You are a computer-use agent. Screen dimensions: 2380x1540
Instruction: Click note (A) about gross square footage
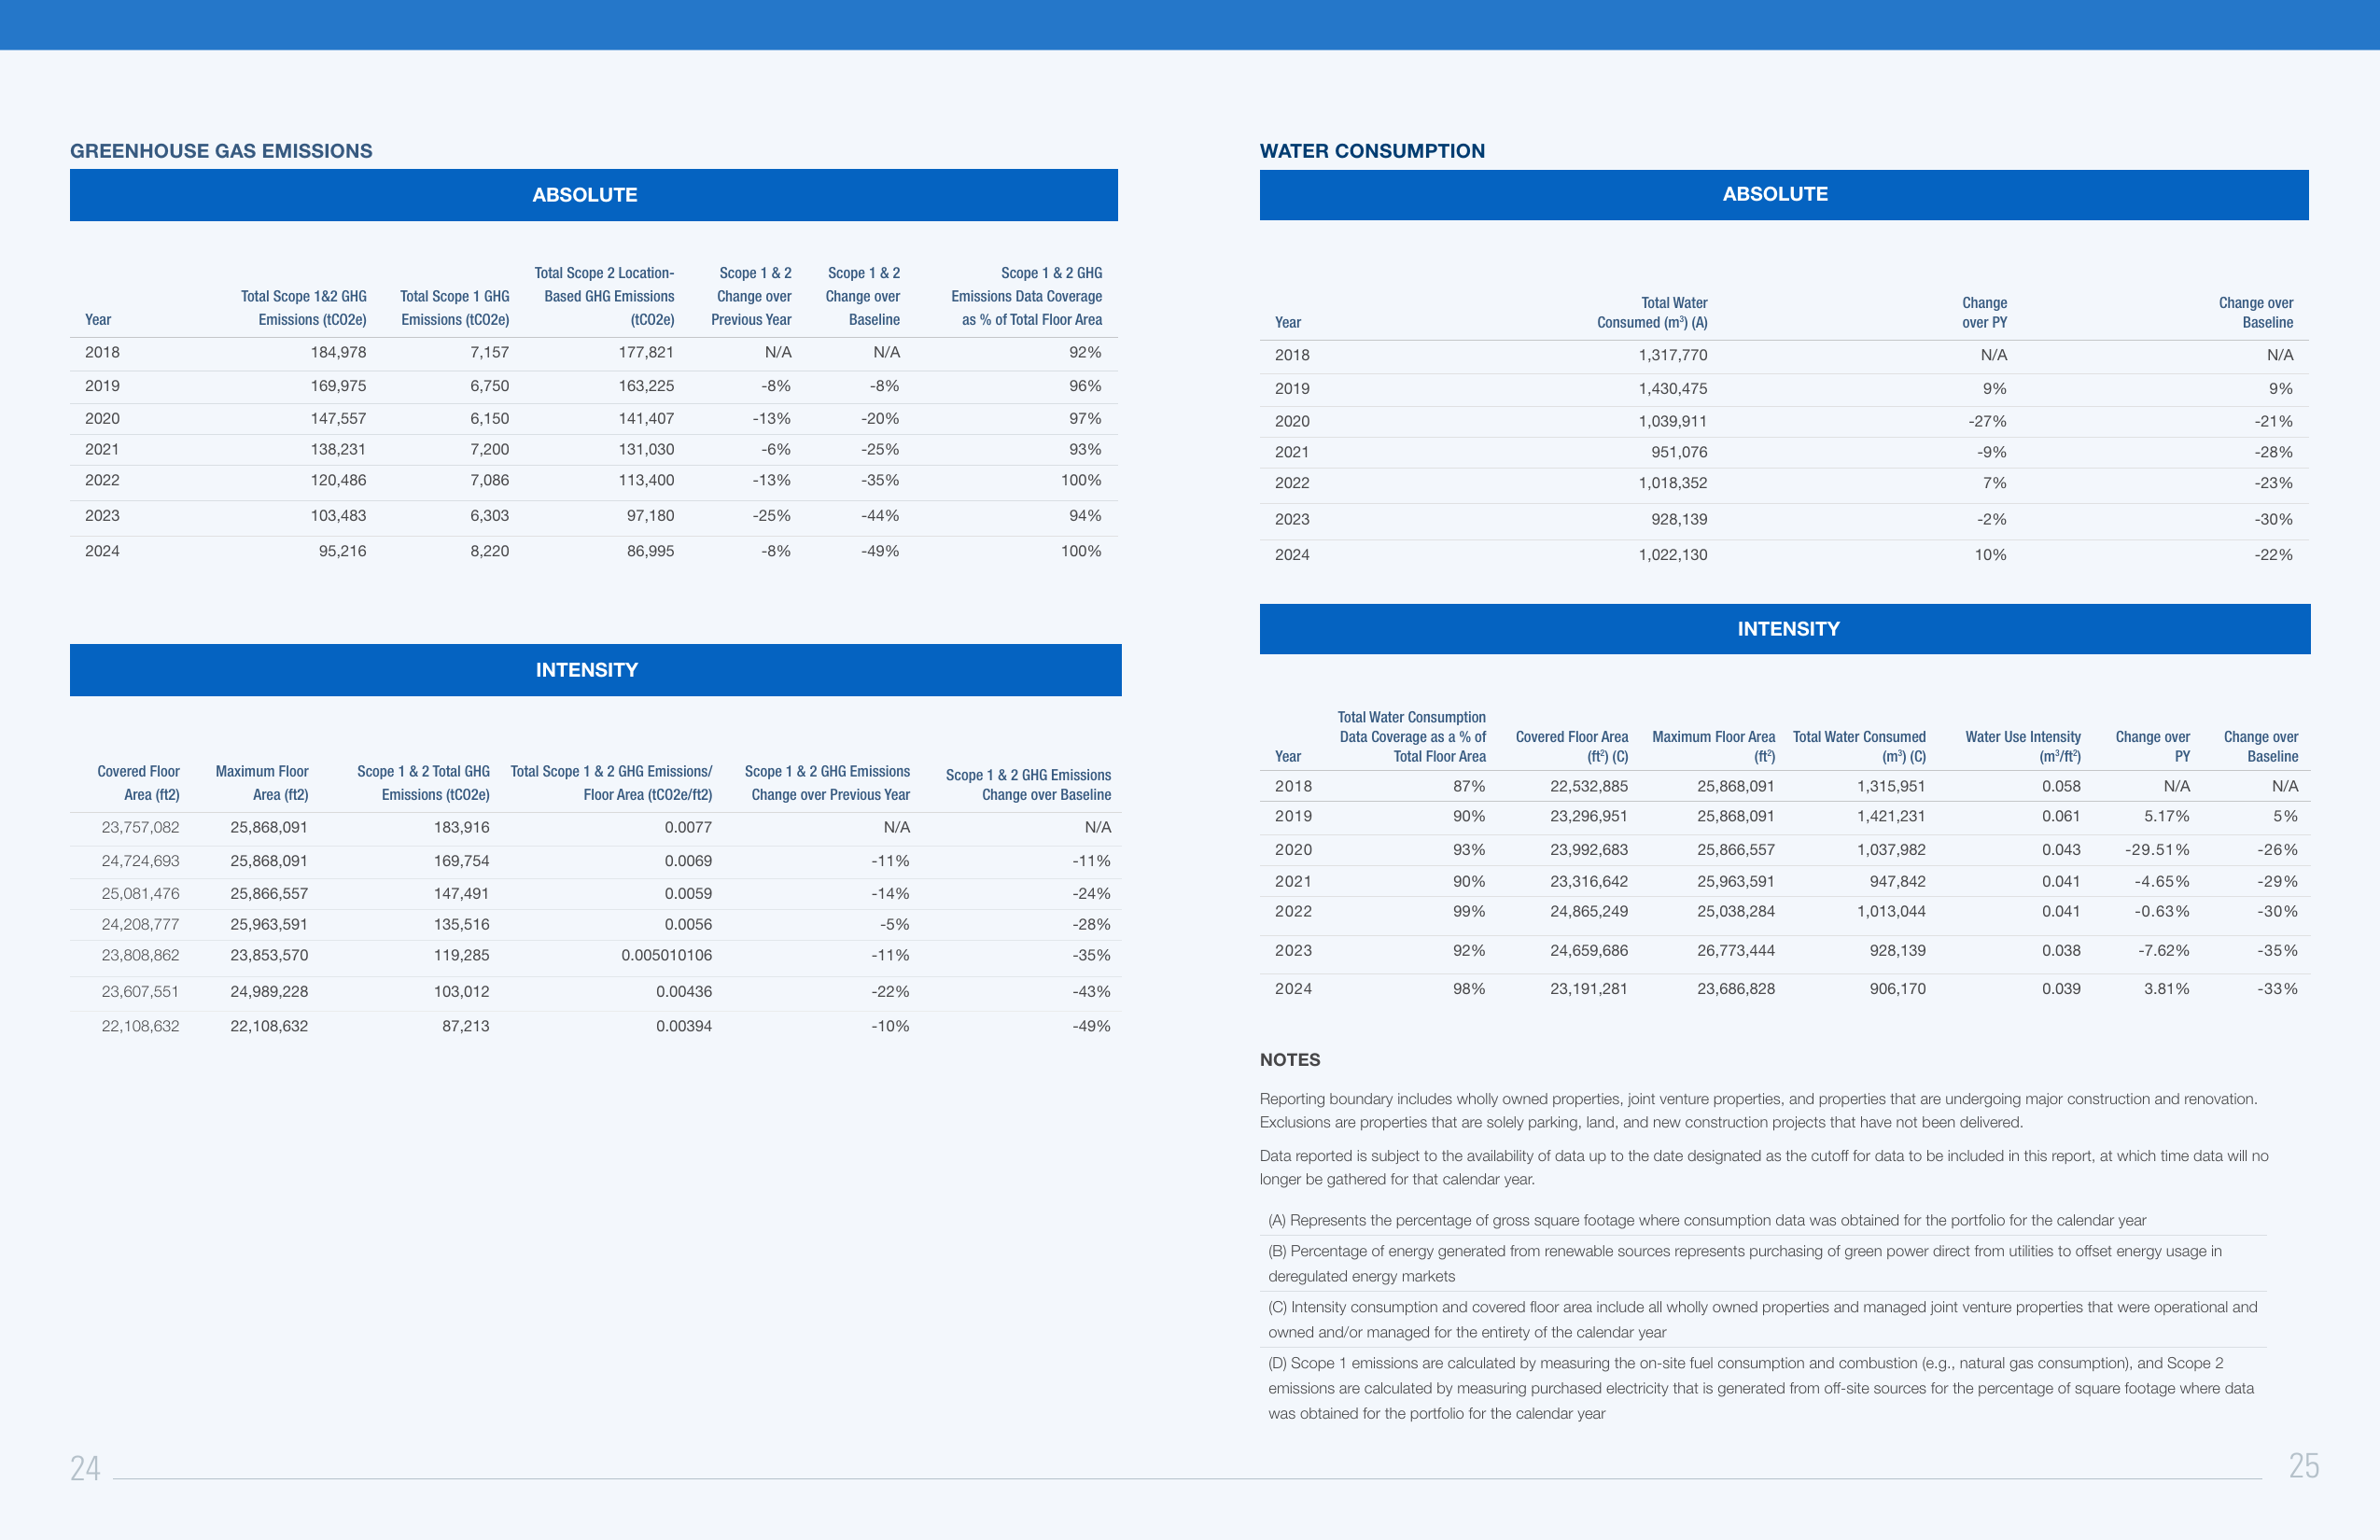click(x=1707, y=1220)
